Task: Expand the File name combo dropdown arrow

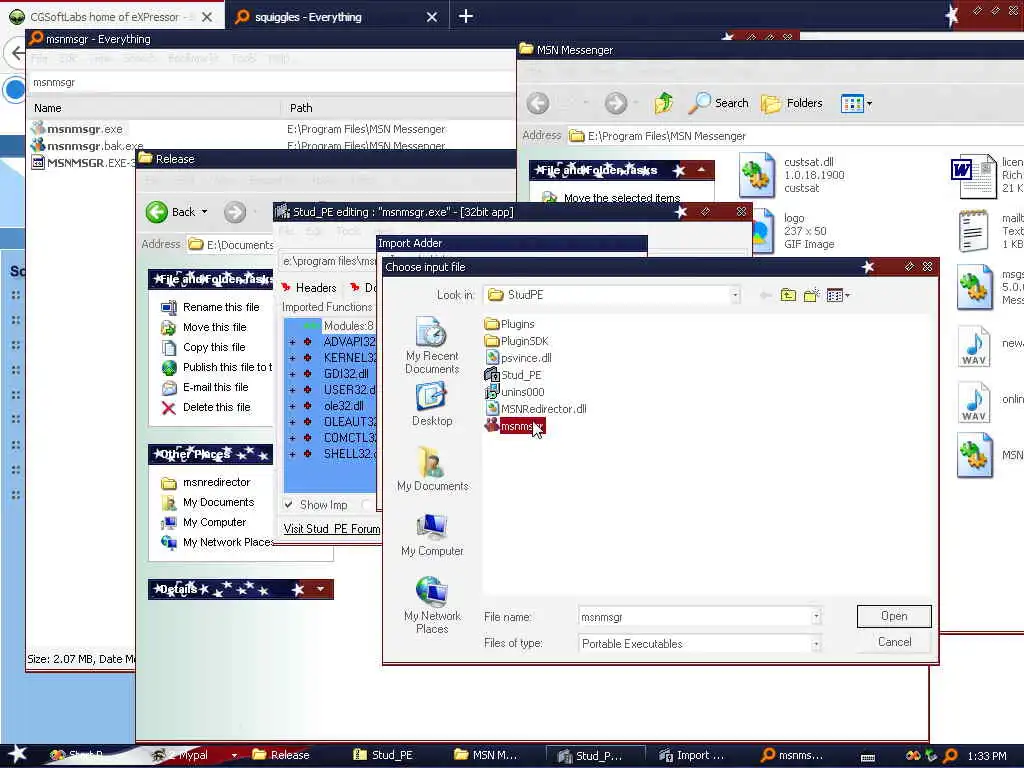Action: [x=816, y=616]
